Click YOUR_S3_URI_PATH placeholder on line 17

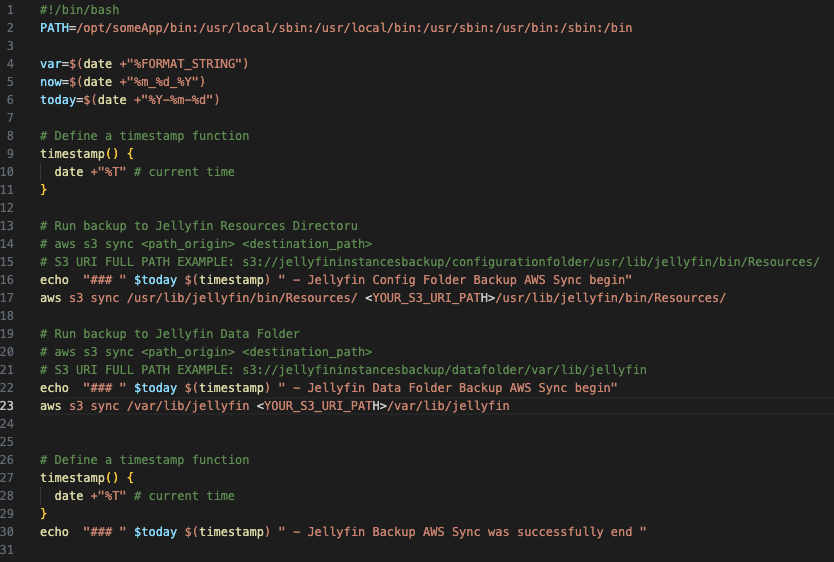[430, 298]
